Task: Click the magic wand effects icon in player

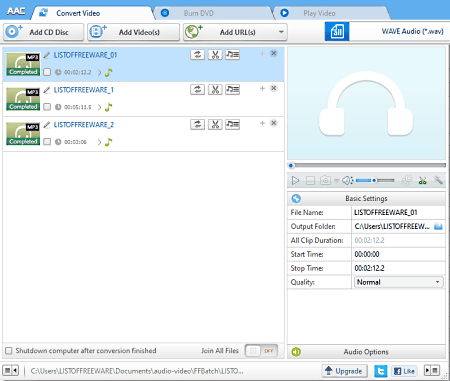Action: [438, 180]
